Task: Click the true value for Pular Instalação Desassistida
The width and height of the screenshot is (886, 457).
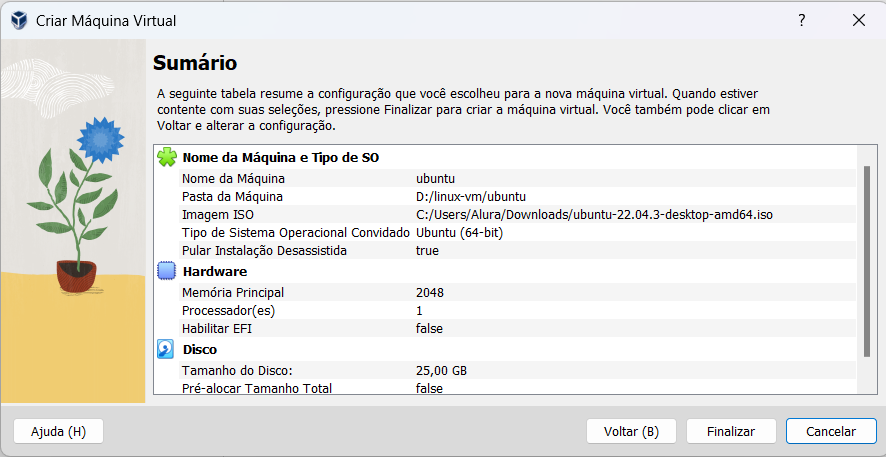Action: point(427,250)
